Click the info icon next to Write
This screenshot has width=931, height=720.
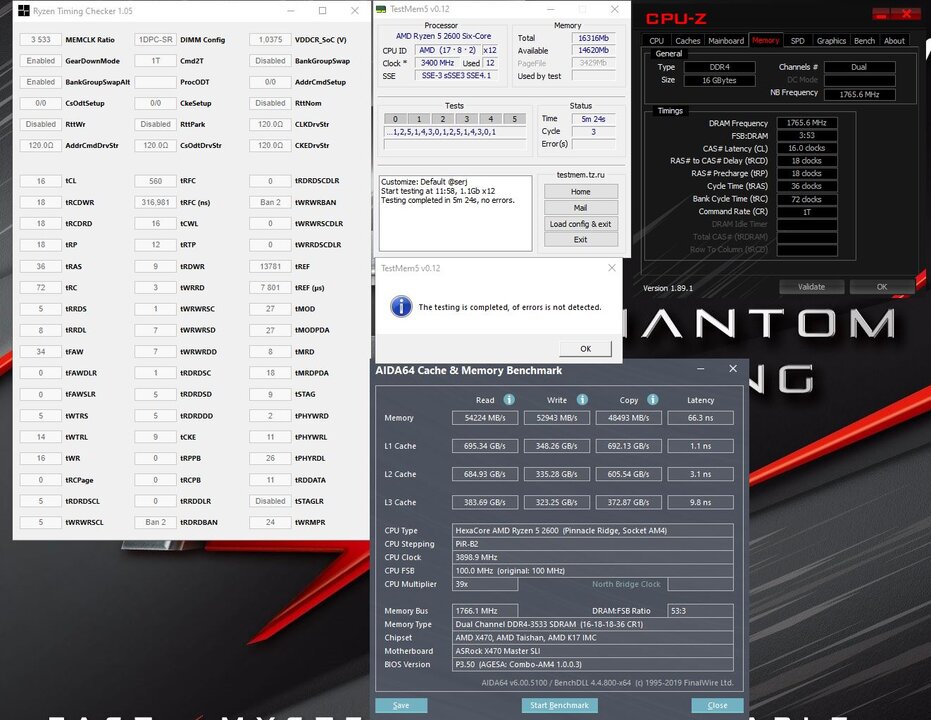(582, 399)
